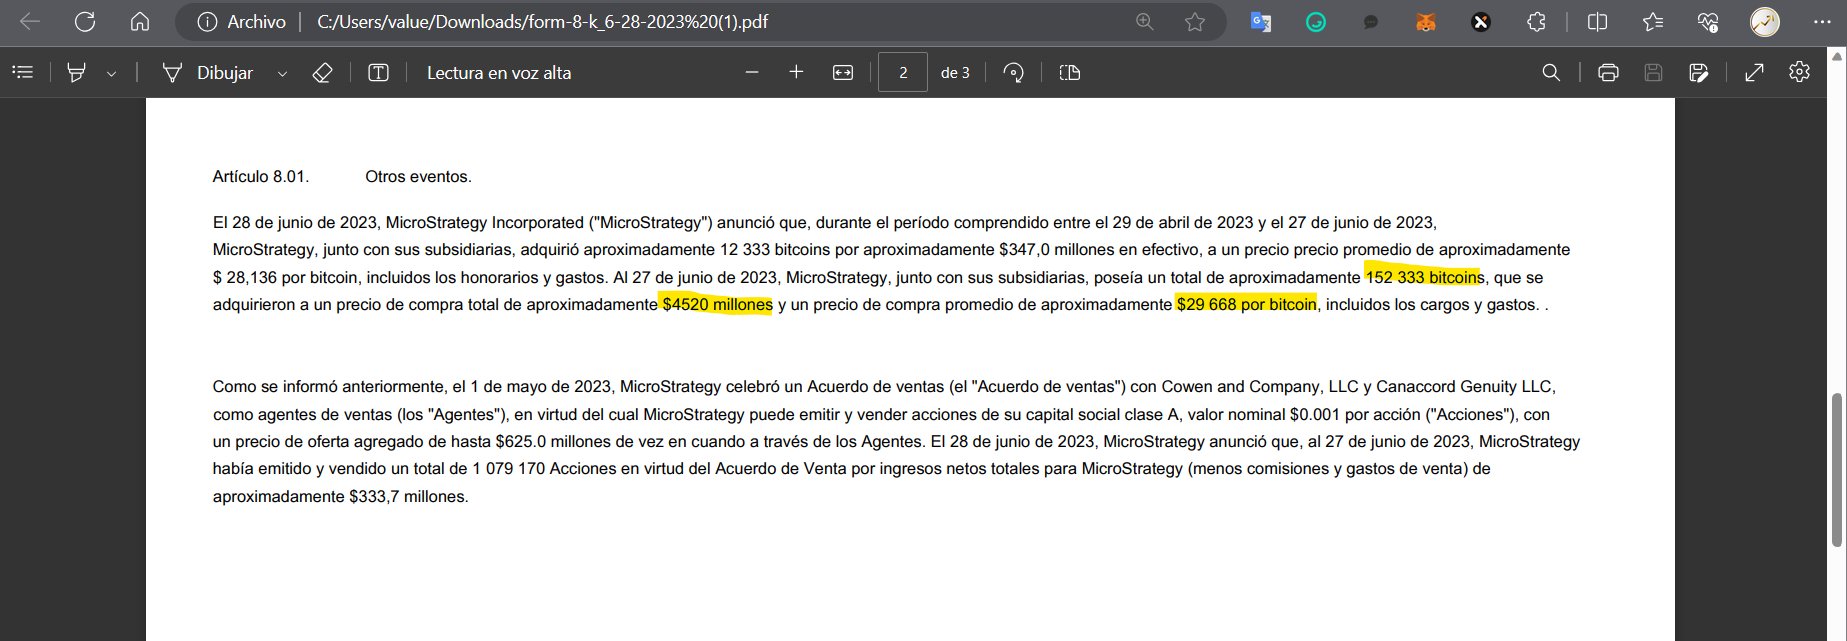Open the Grammarly extension icon

(x=1316, y=22)
